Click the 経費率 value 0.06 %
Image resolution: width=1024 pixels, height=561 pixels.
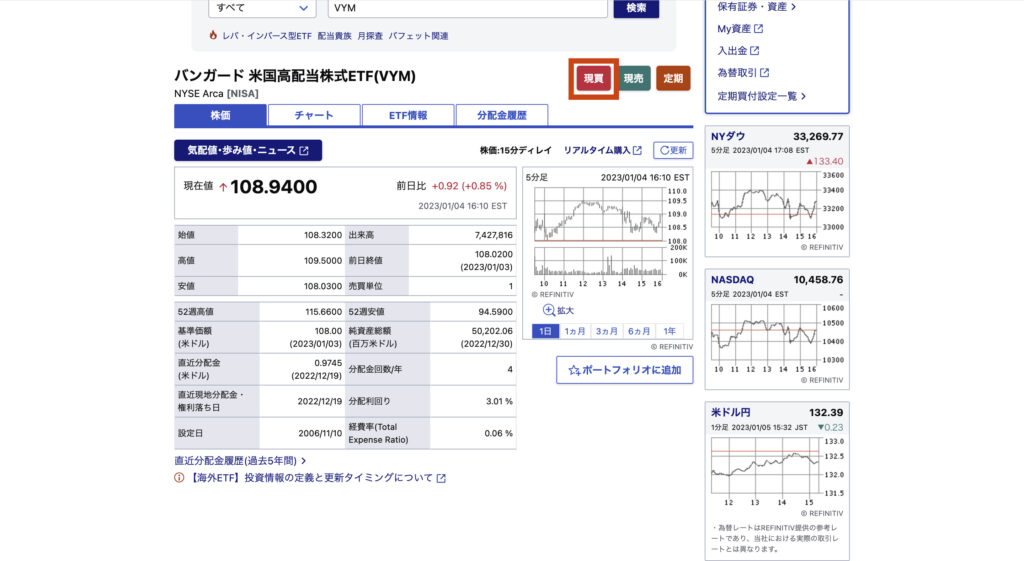(499, 433)
